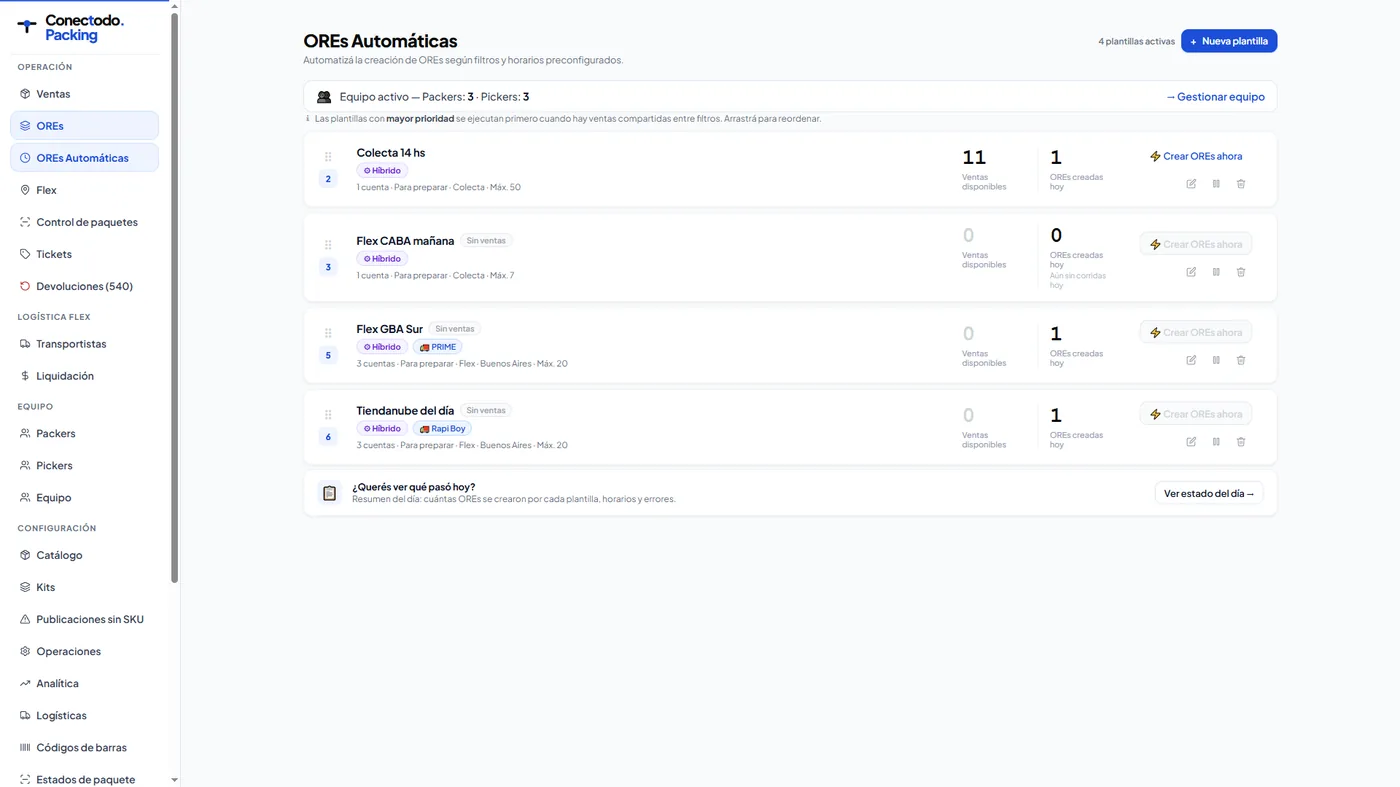This screenshot has width=1400, height=787.
Task: Click the Tickets tag icon in the sidebar
Action: click(x=25, y=254)
